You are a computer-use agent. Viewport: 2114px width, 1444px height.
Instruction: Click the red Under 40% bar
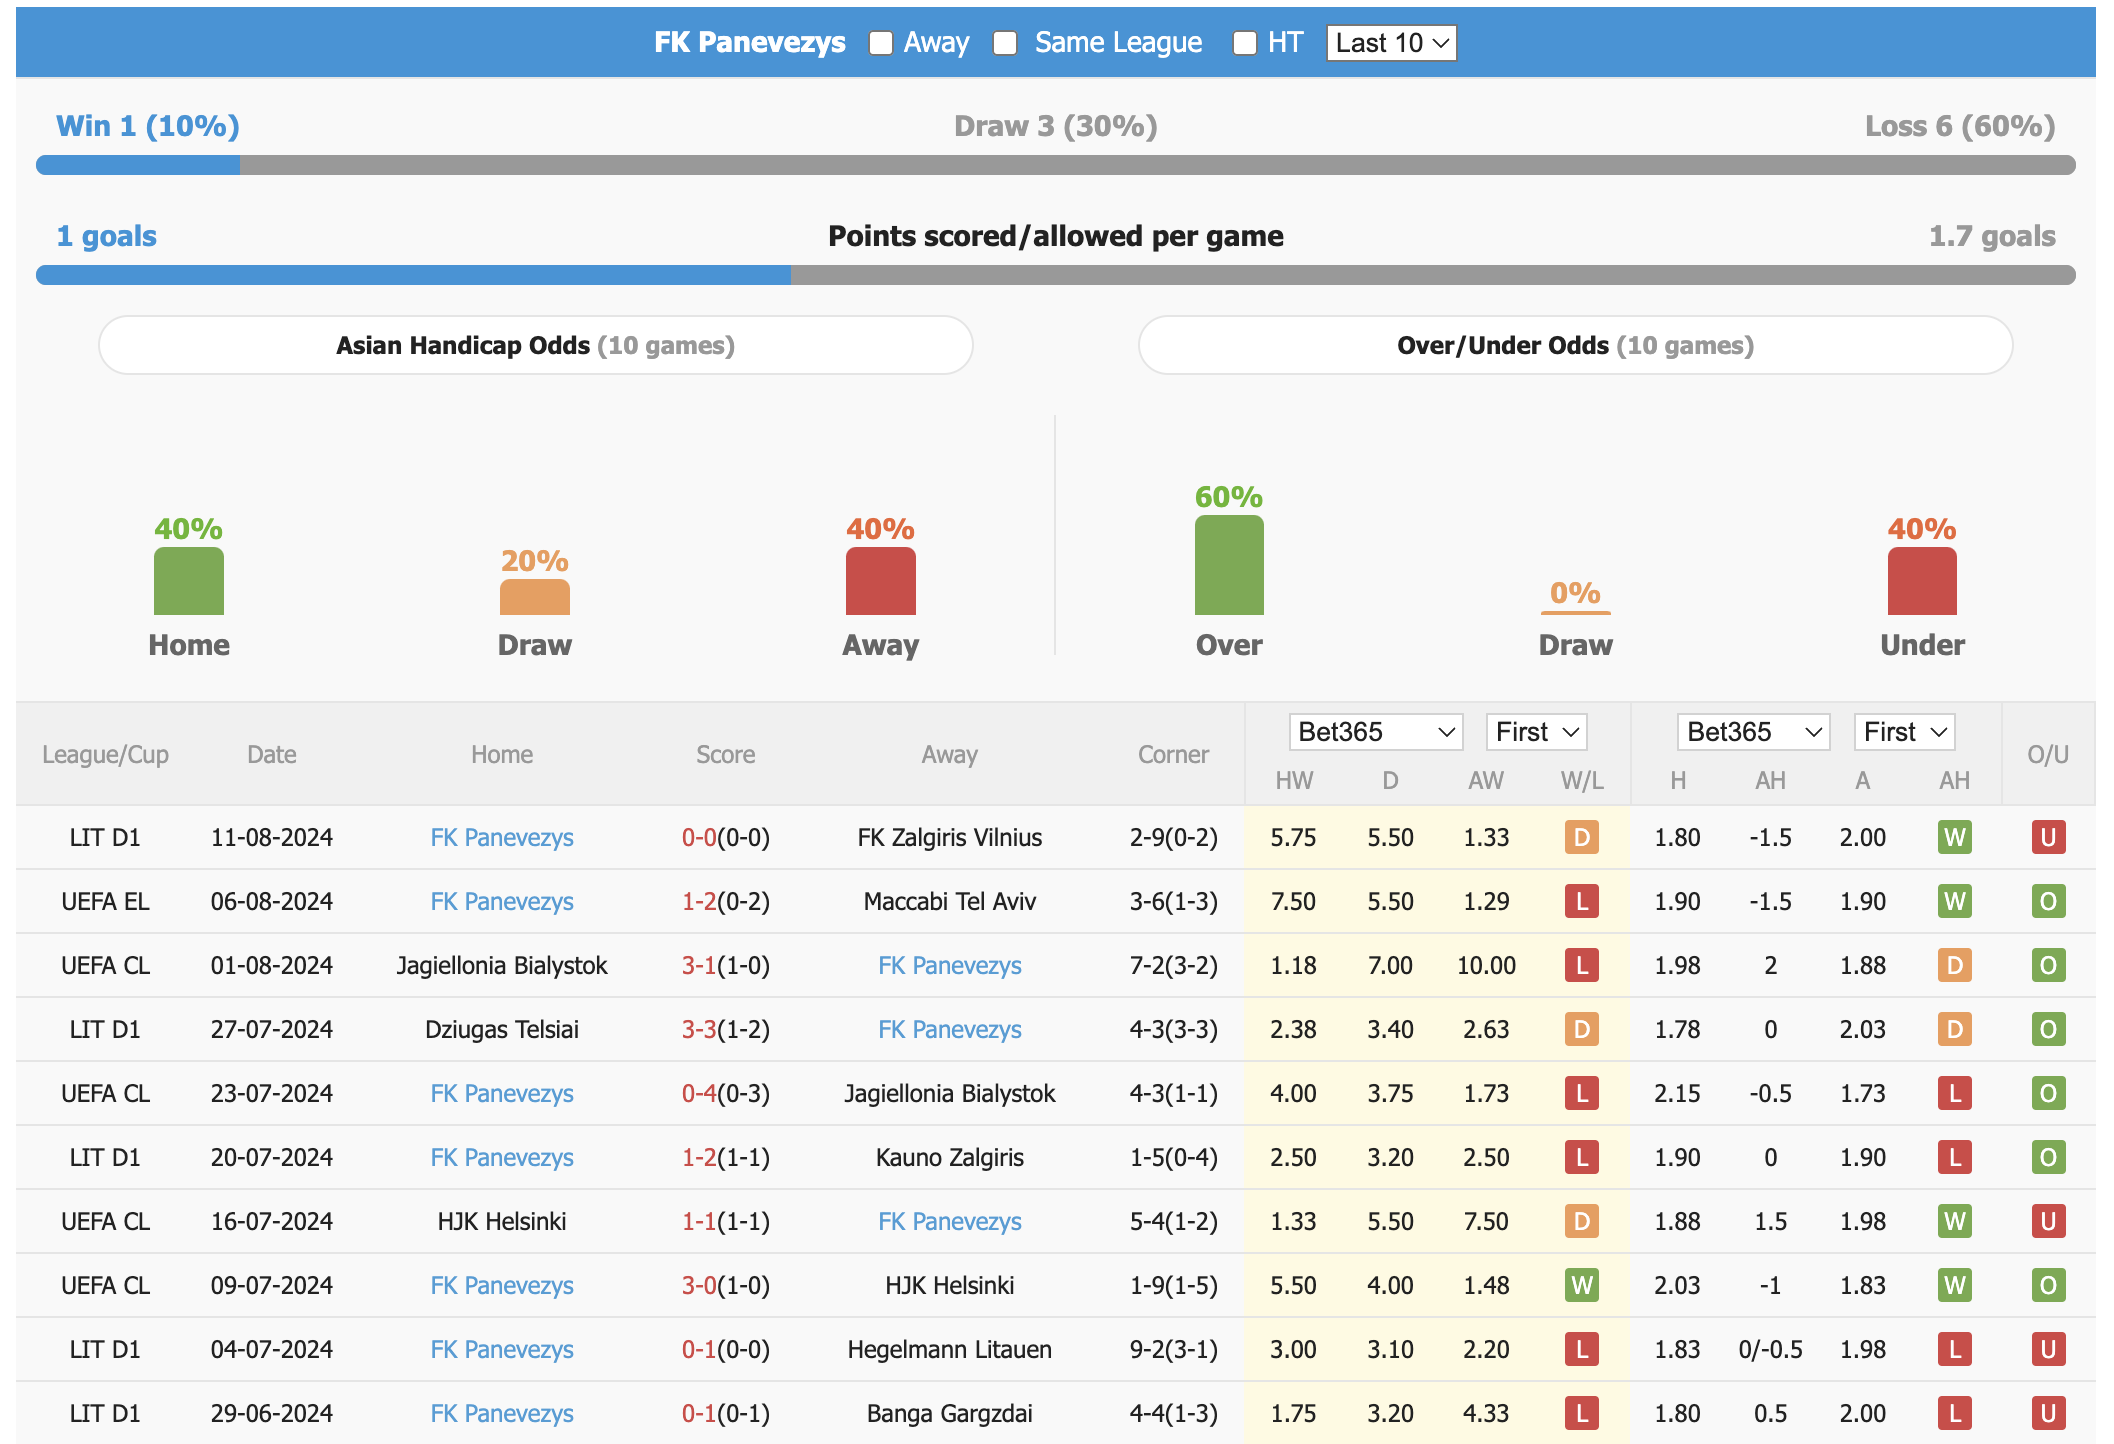click(1922, 581)
